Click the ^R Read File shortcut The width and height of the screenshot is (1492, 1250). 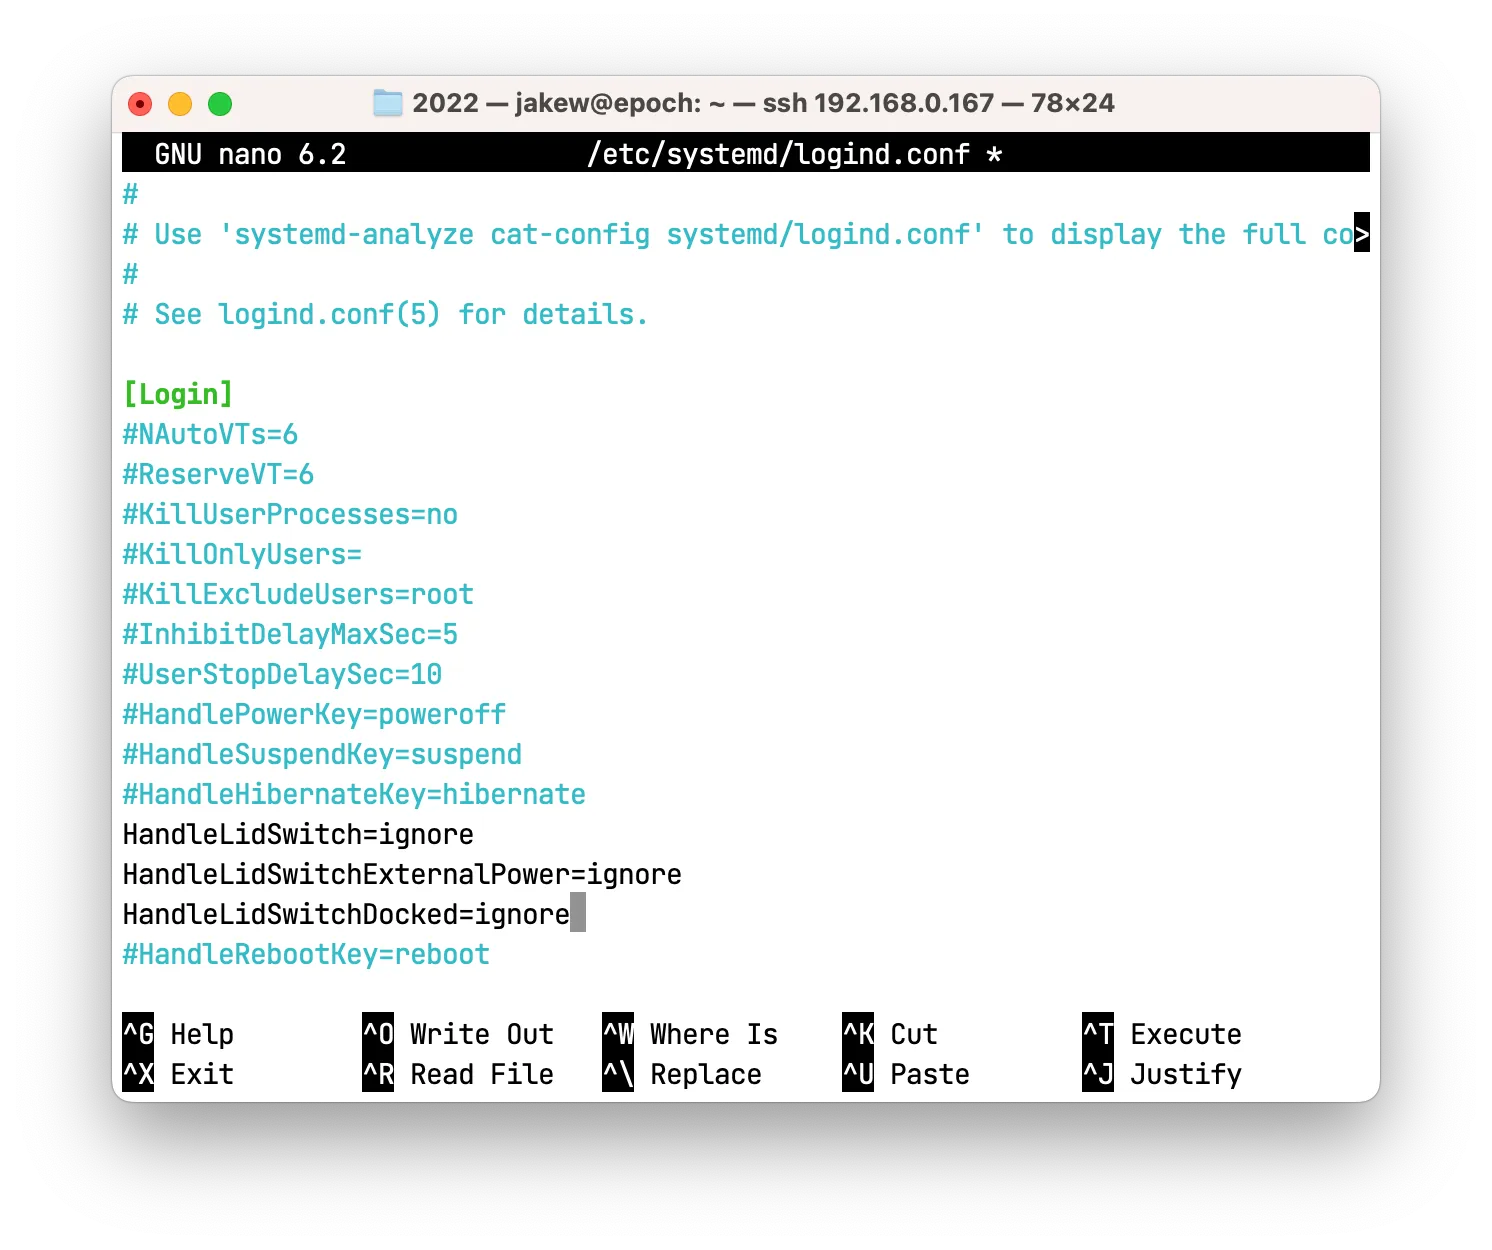[458, 1073]
